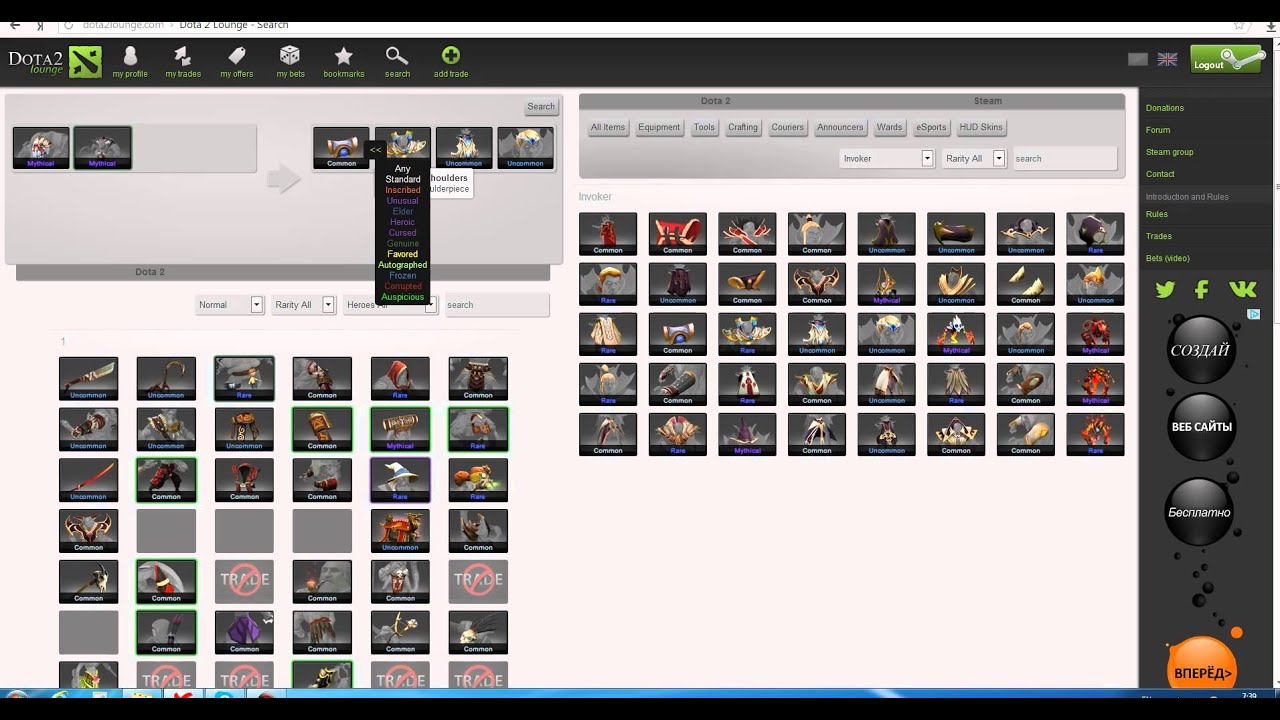Open the Bets (video) link

1168,258
